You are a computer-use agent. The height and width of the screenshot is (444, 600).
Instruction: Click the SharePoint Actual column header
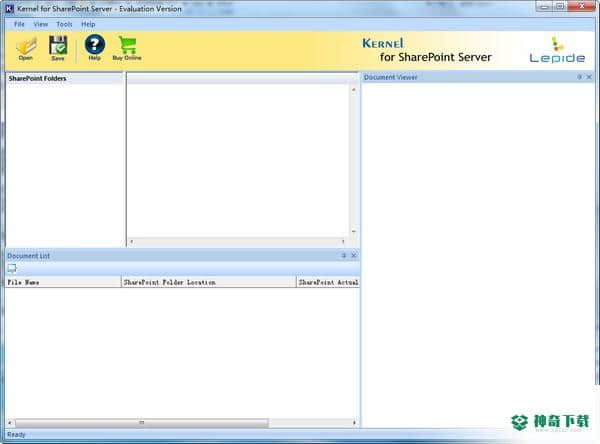328,282
